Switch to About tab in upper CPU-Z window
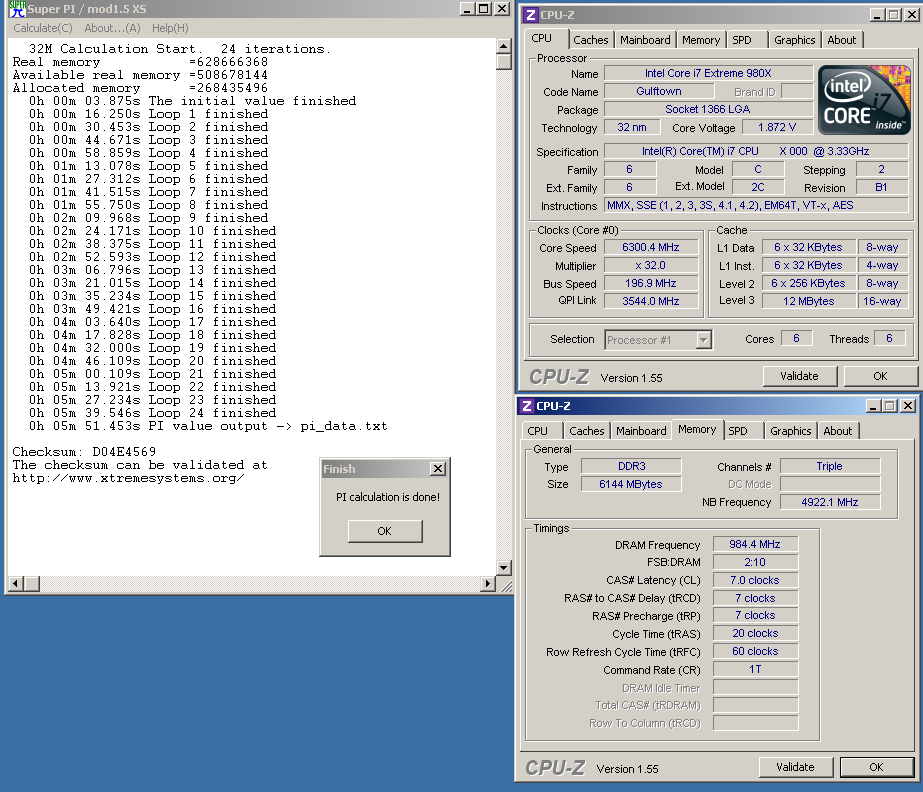This screenshot has width=923, height=792. pos(842,40)
